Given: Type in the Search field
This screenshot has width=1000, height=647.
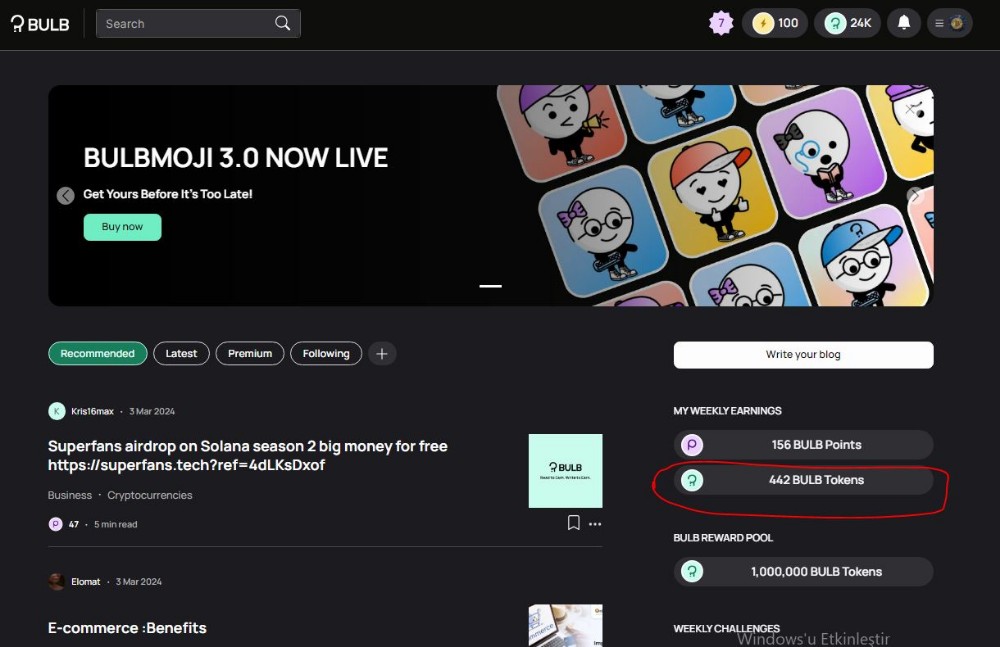Looking at the screenshot, I should (x=185, y=24).
